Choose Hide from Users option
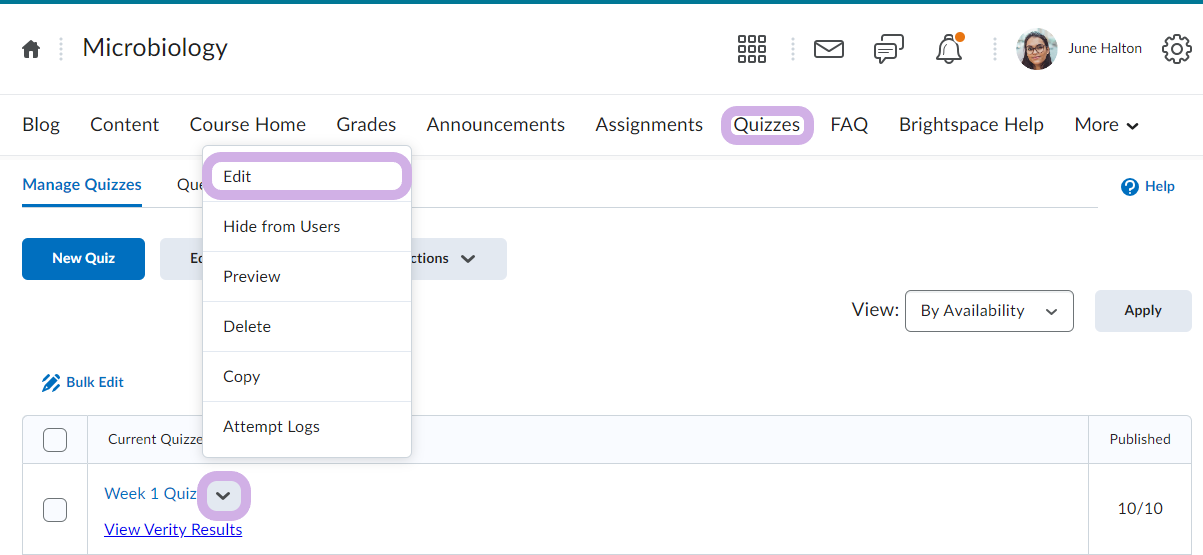This screenshot has height=555, width=1203. pyautogui.click(x=281, y=227)
